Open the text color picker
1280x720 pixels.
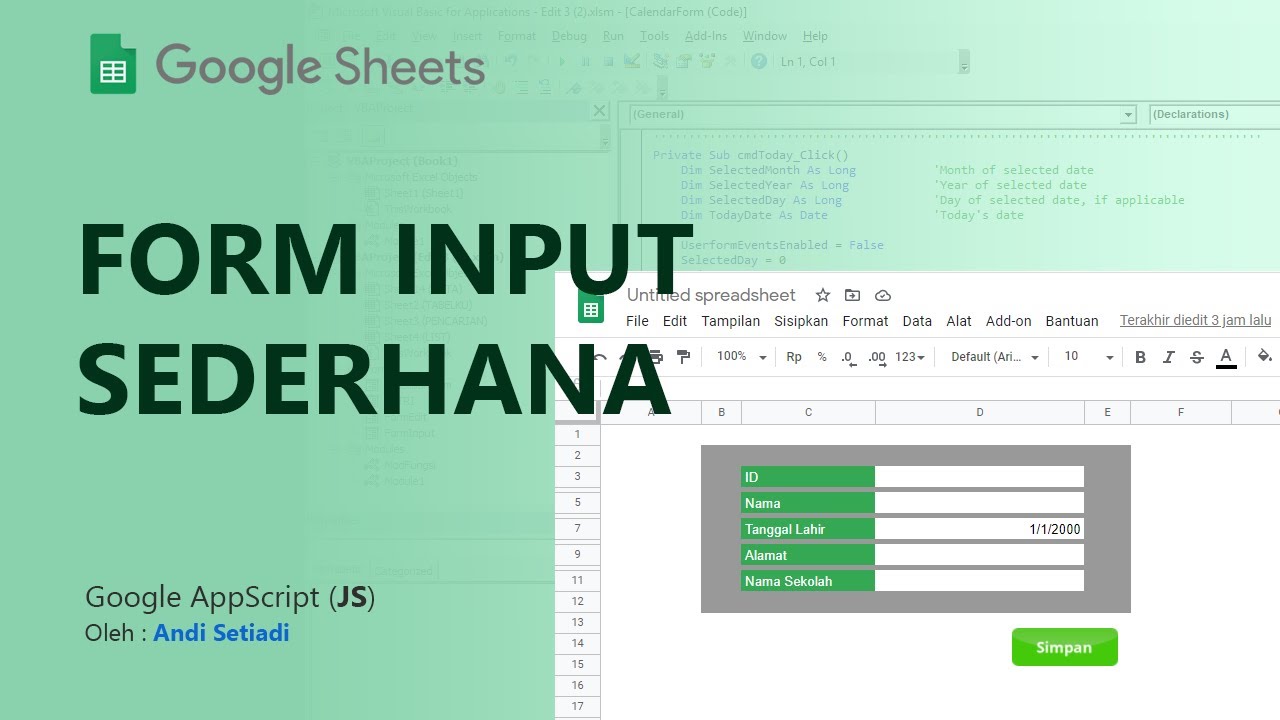pos(1226,357)
